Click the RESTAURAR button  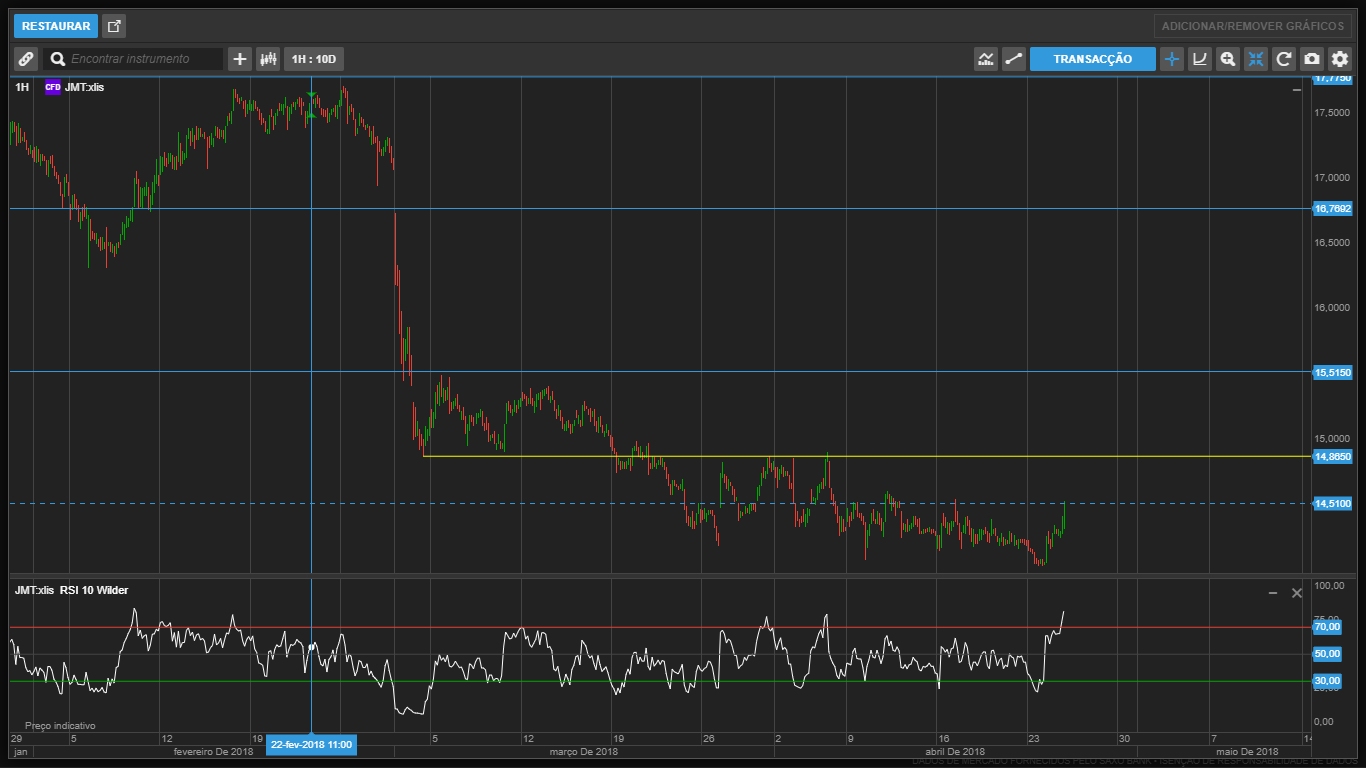click(56, 26)
